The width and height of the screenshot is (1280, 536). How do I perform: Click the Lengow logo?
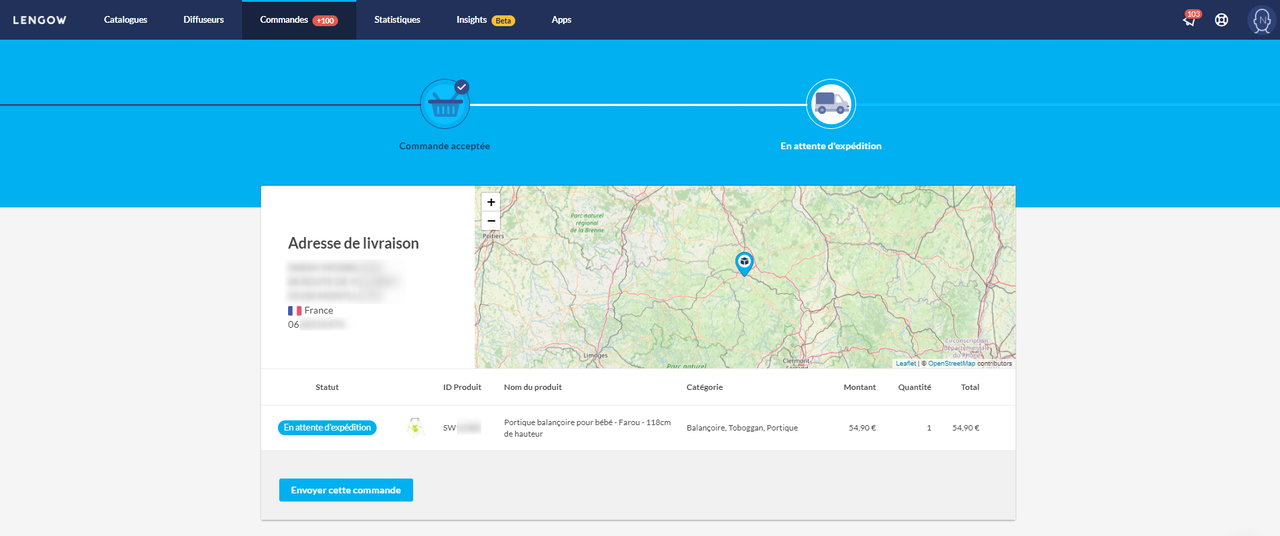[x=39, y=20]
